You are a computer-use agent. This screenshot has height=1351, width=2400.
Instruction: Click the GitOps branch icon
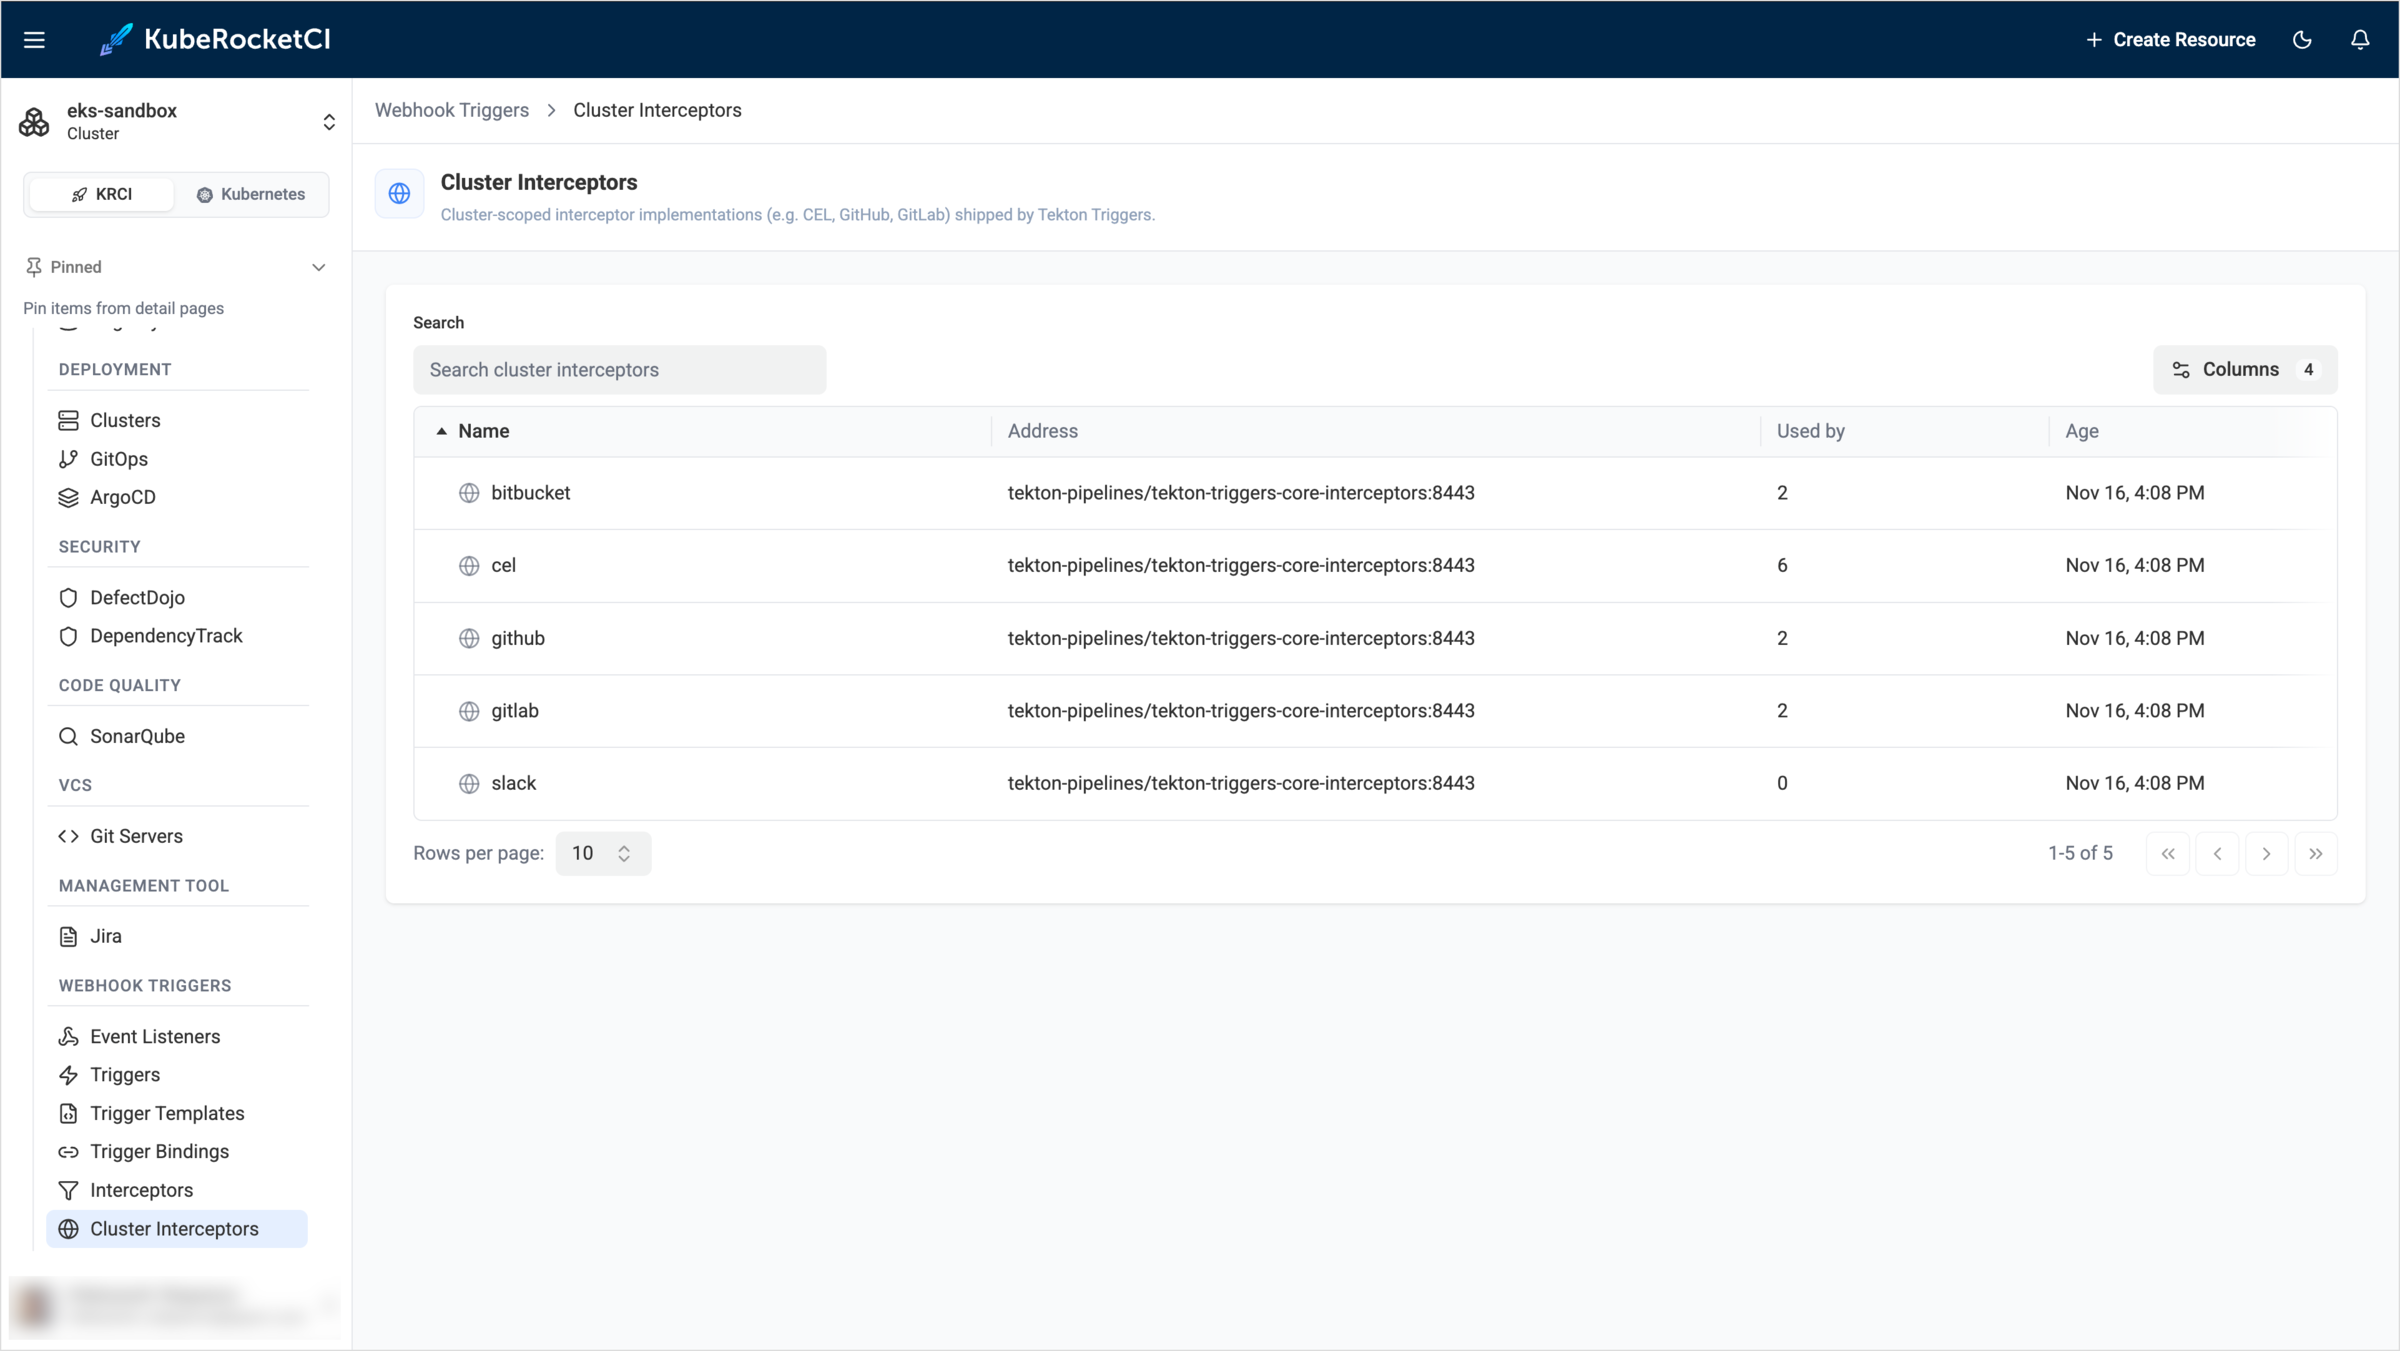coord(68,459)
